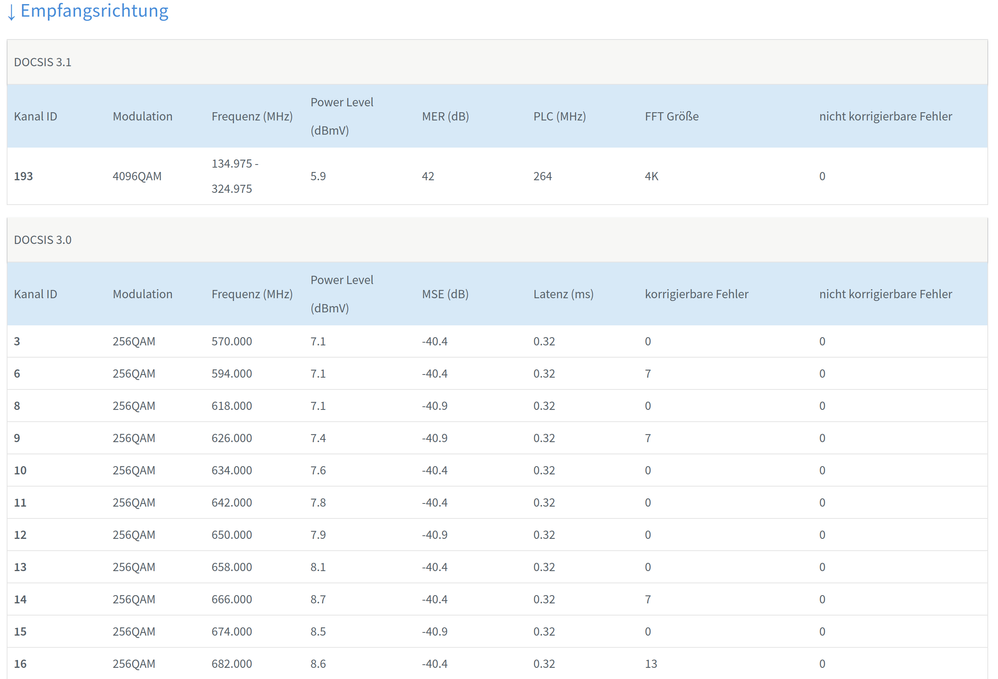Viewport: 998px width, 679px height.
Task: Select correctable error count 13
Action: tap(651, 664)
